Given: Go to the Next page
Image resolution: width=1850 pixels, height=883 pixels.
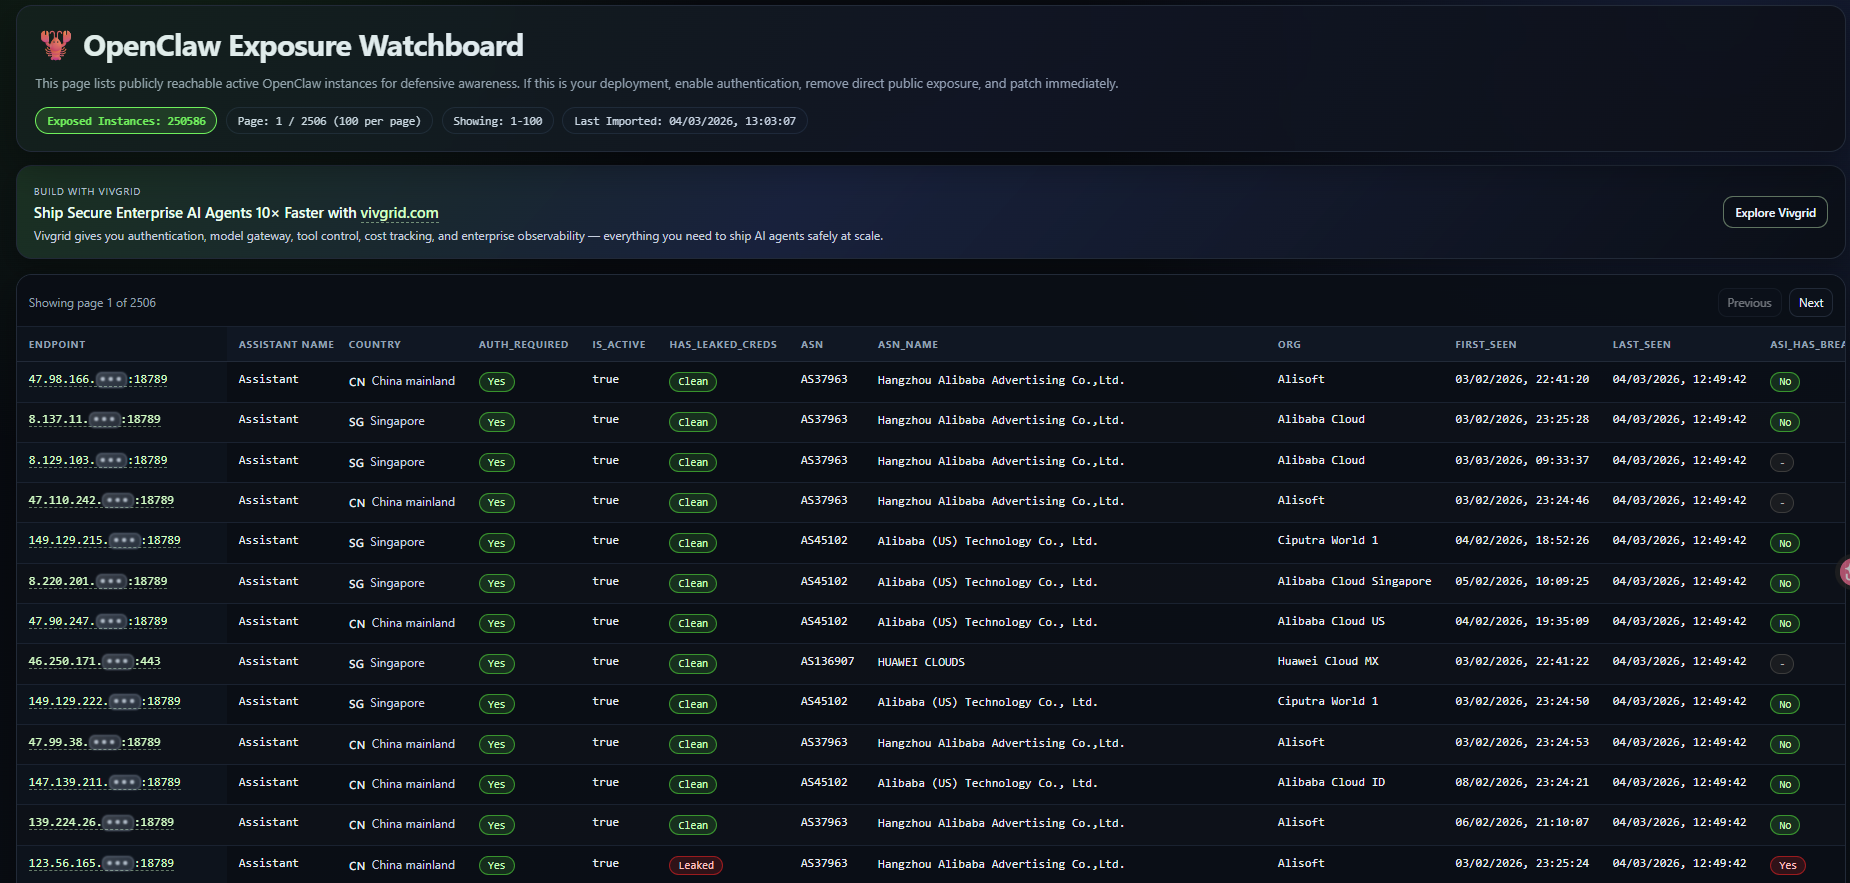Looking at the screenshot, I should click(x=1811, y=303).
